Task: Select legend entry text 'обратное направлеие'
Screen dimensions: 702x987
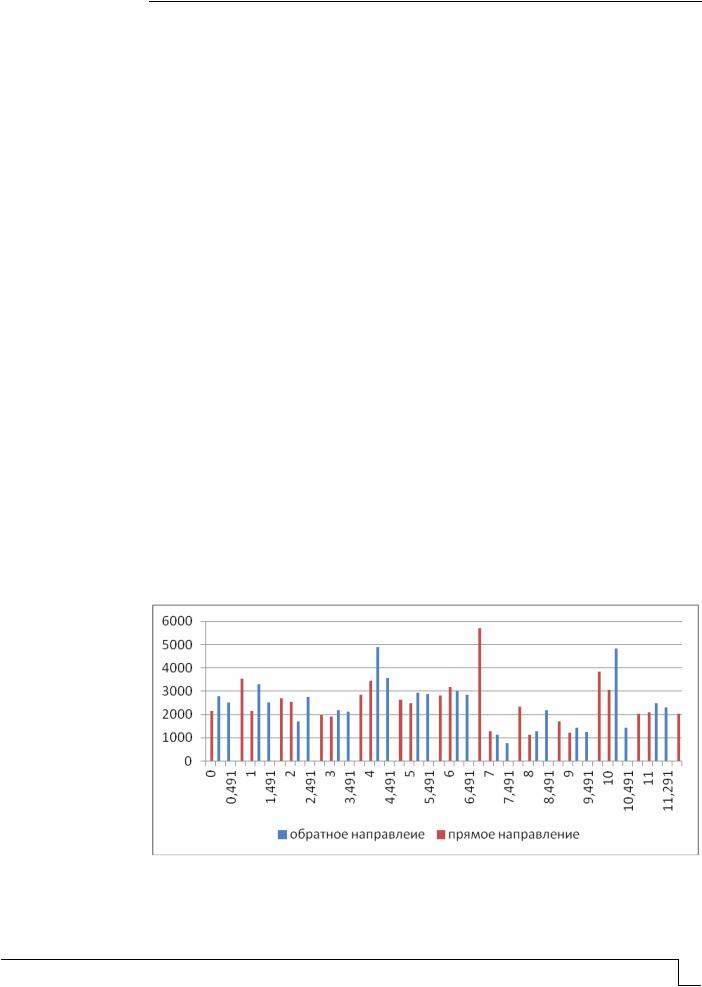Action: pyautogui.click(x=357, y=835)
